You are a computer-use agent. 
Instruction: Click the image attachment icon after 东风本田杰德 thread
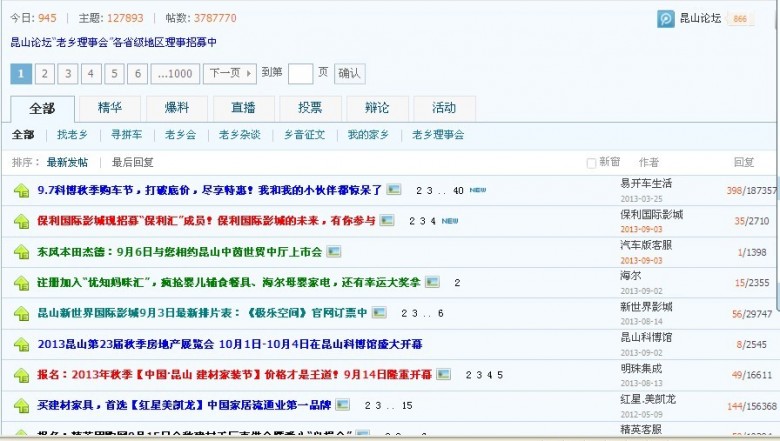click(334, 252)
